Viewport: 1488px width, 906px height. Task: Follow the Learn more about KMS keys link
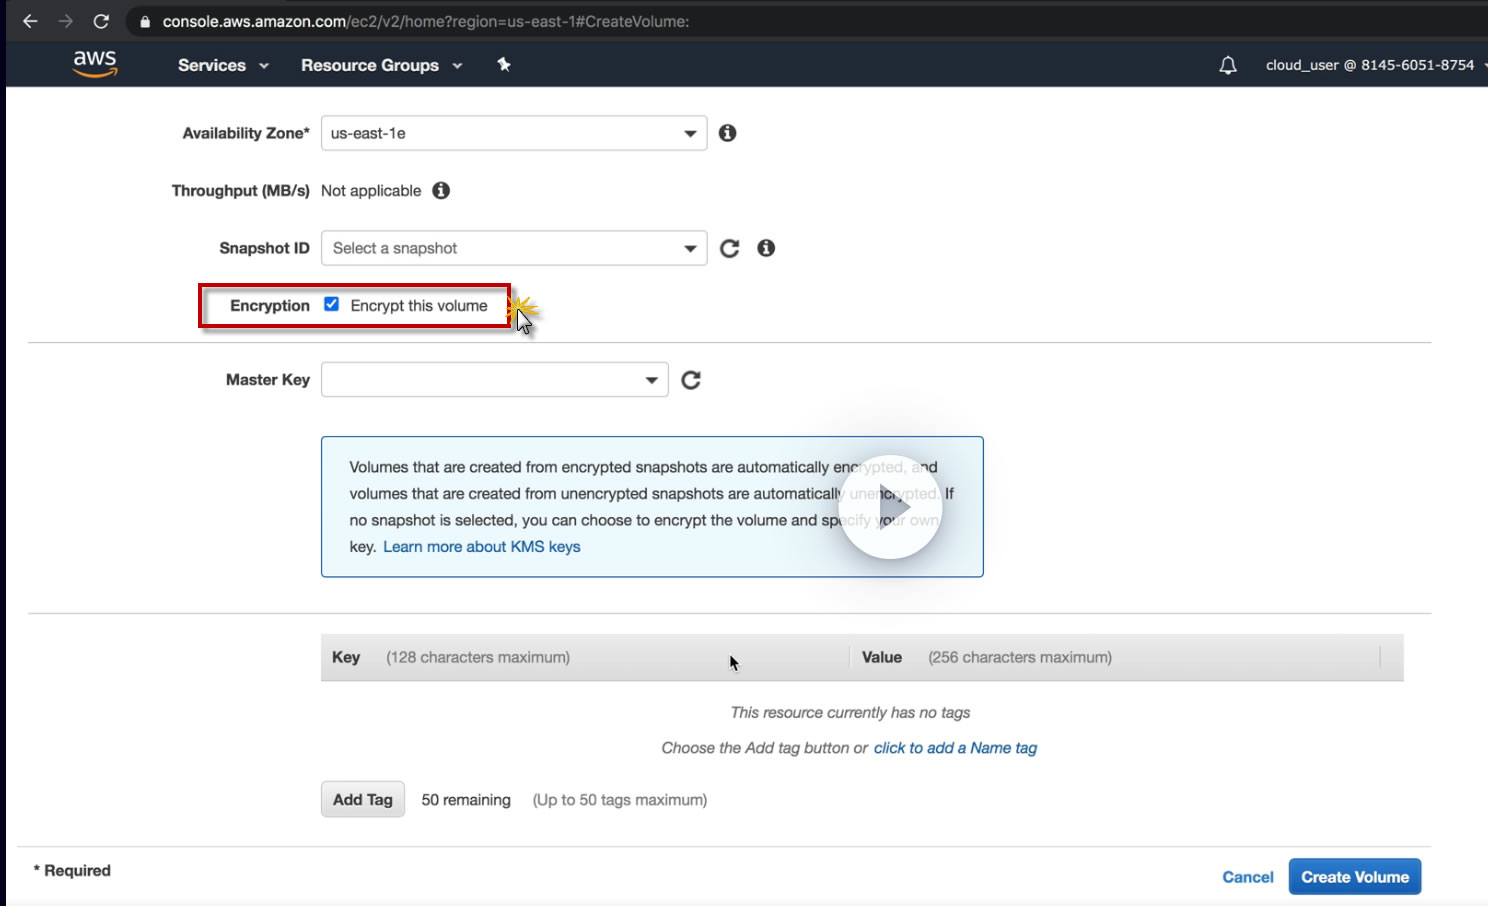click(482, 547)
